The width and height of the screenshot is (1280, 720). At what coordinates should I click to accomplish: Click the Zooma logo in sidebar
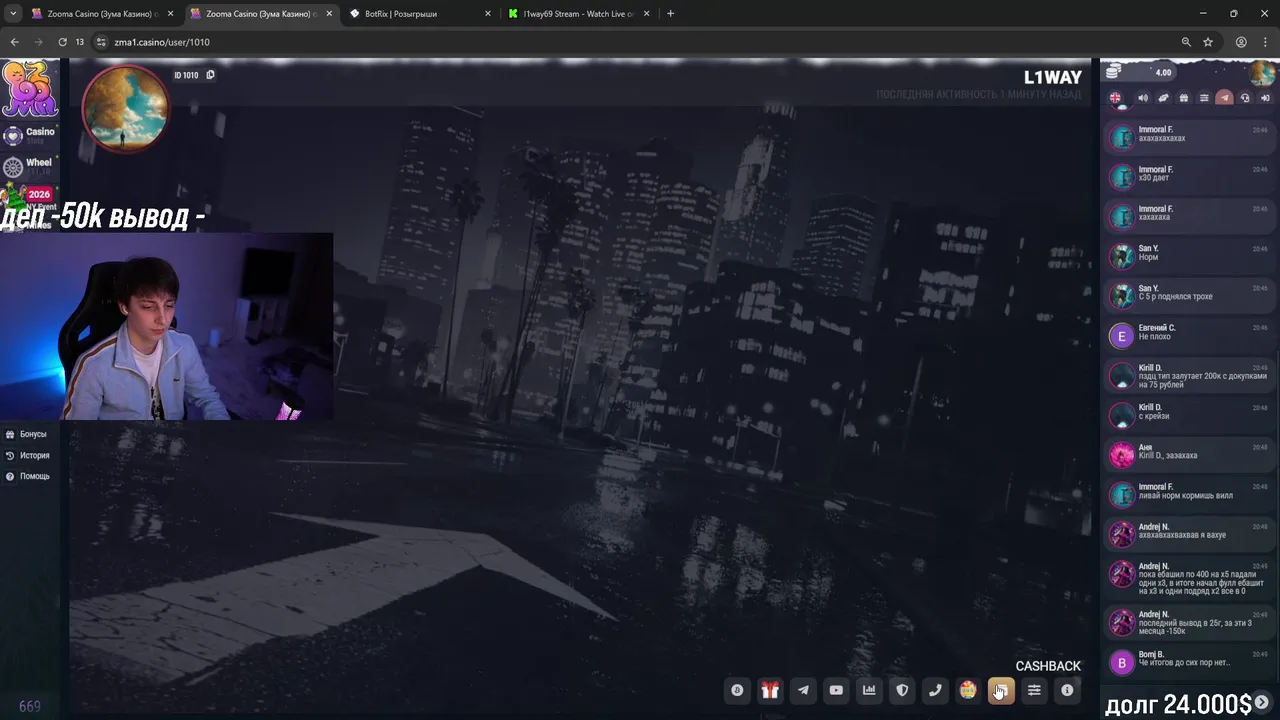29,89
